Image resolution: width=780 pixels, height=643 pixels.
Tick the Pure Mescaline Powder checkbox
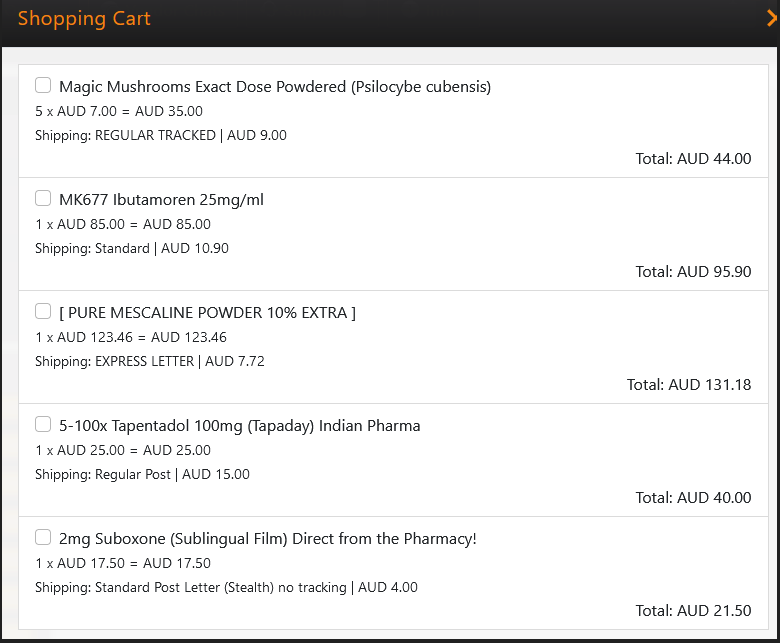point(43,311)
